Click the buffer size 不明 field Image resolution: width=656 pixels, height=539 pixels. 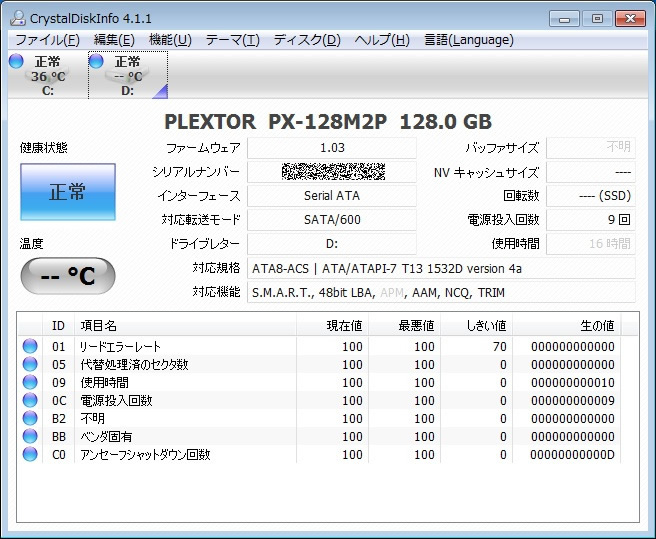(591, 148)
